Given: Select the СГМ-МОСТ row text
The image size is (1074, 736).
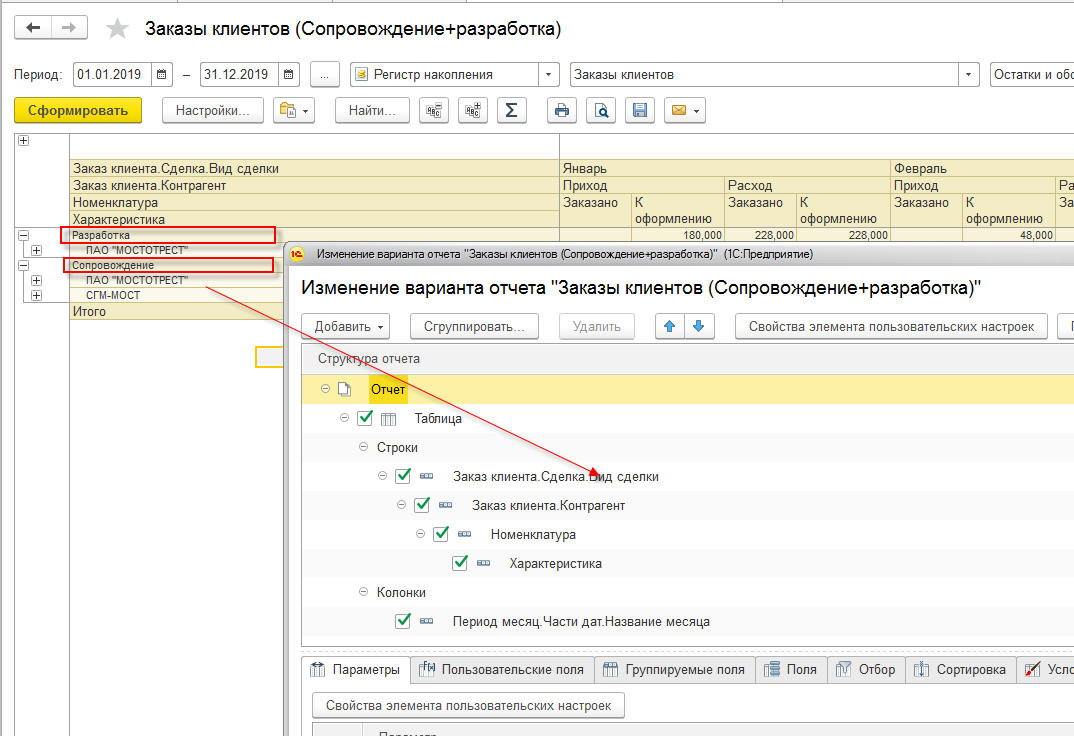Looking at the screenshot, I should (113, 295).
